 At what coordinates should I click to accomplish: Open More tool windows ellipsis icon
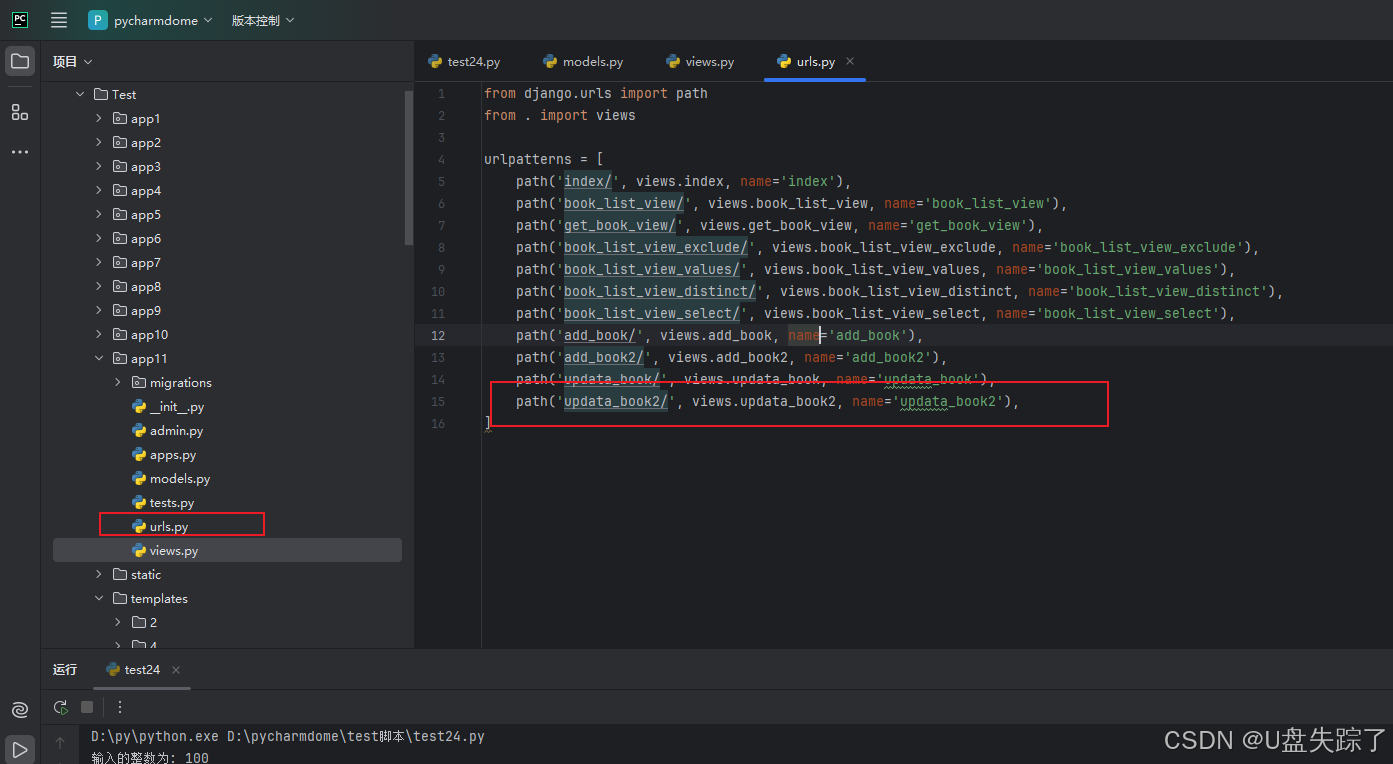click(x=20, y=151)
